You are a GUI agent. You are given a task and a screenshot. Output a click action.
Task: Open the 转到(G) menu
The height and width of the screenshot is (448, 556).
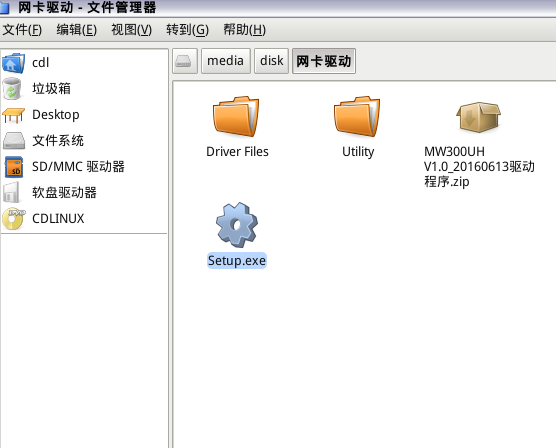[x=188, y=30]
